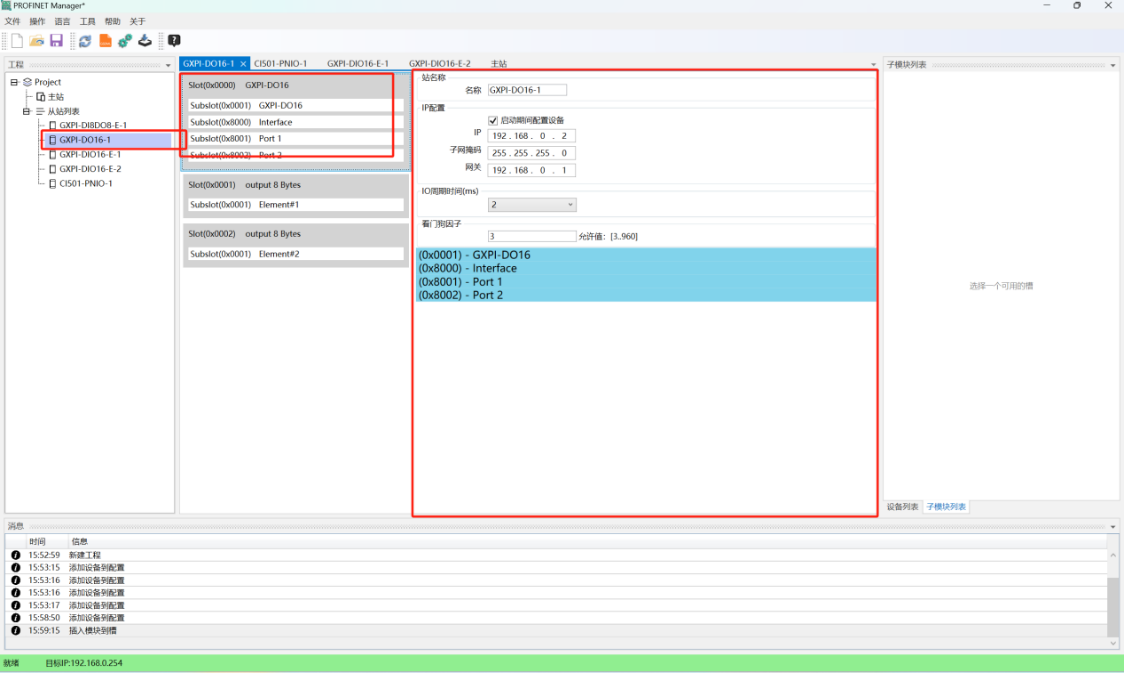1124x673 pixels.
Task: Click the 插入模块到槽 message row
Action: 556,631
